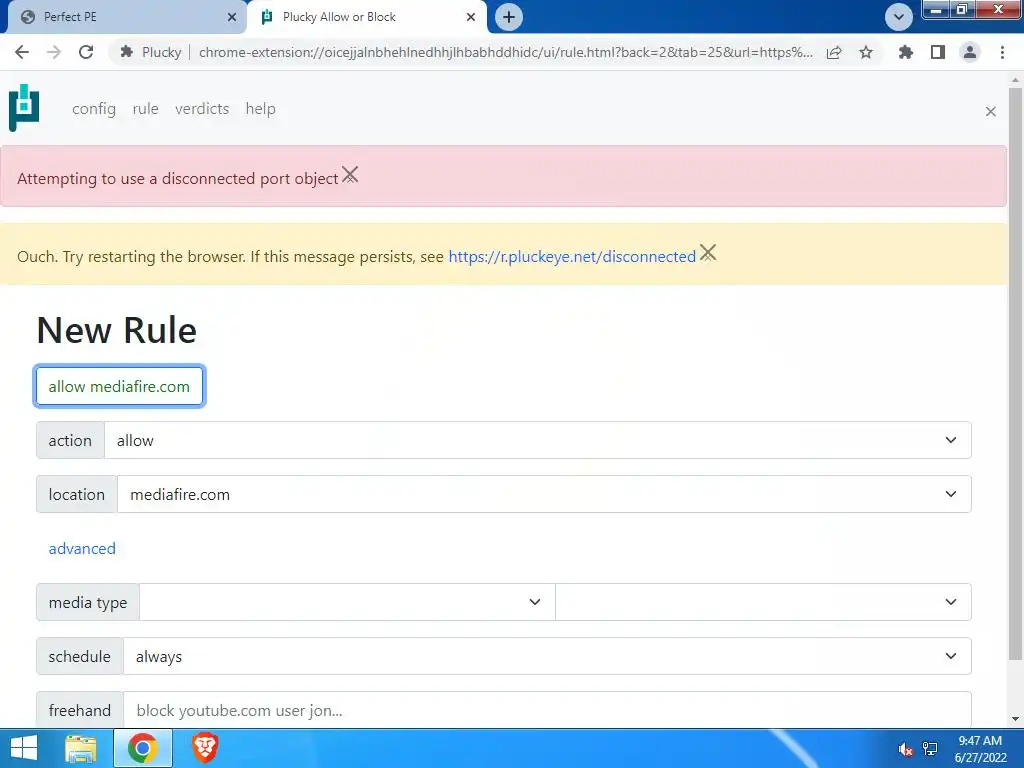Open the rule menu item

pyautogui.click(x=146, y=108)
